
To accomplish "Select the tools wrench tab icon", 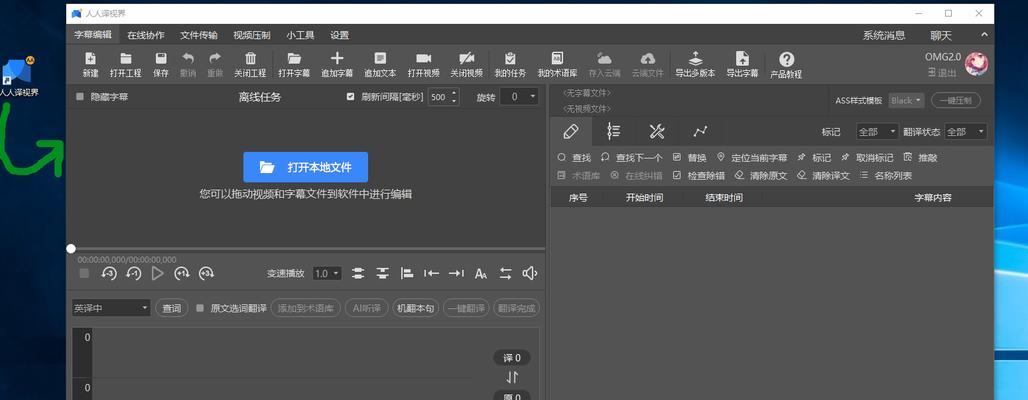I will pos(657,131).
